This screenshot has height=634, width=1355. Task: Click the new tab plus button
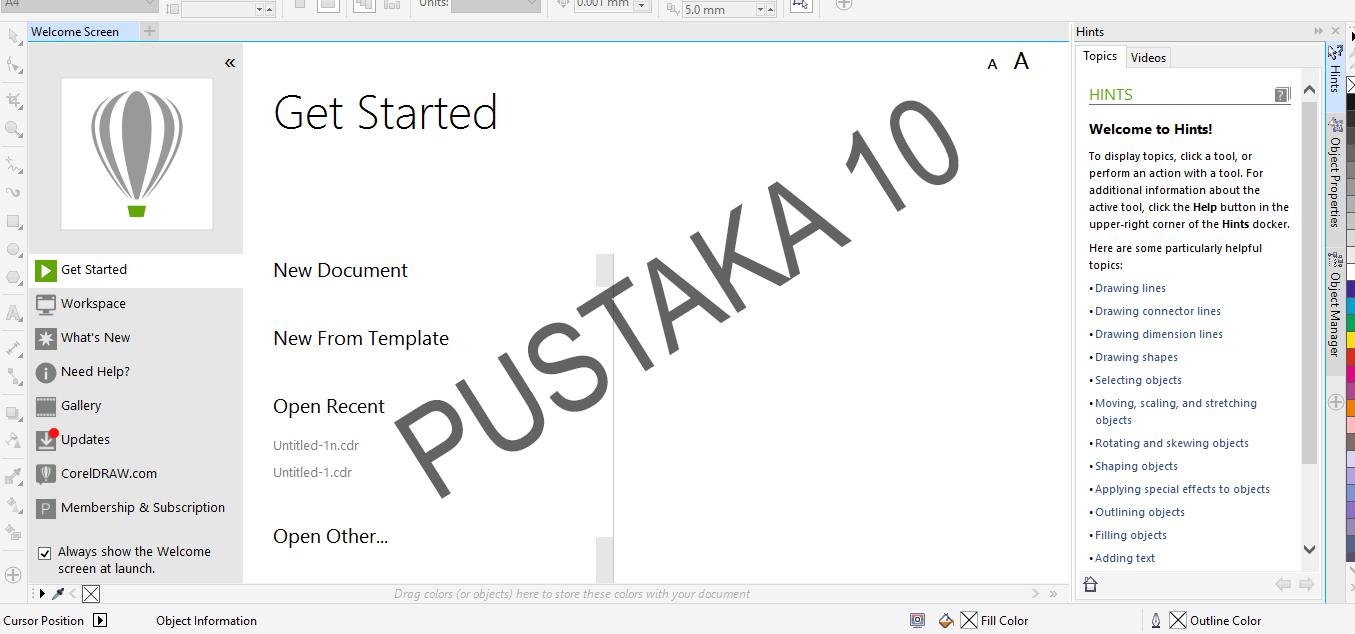click(x=149, y=32)
